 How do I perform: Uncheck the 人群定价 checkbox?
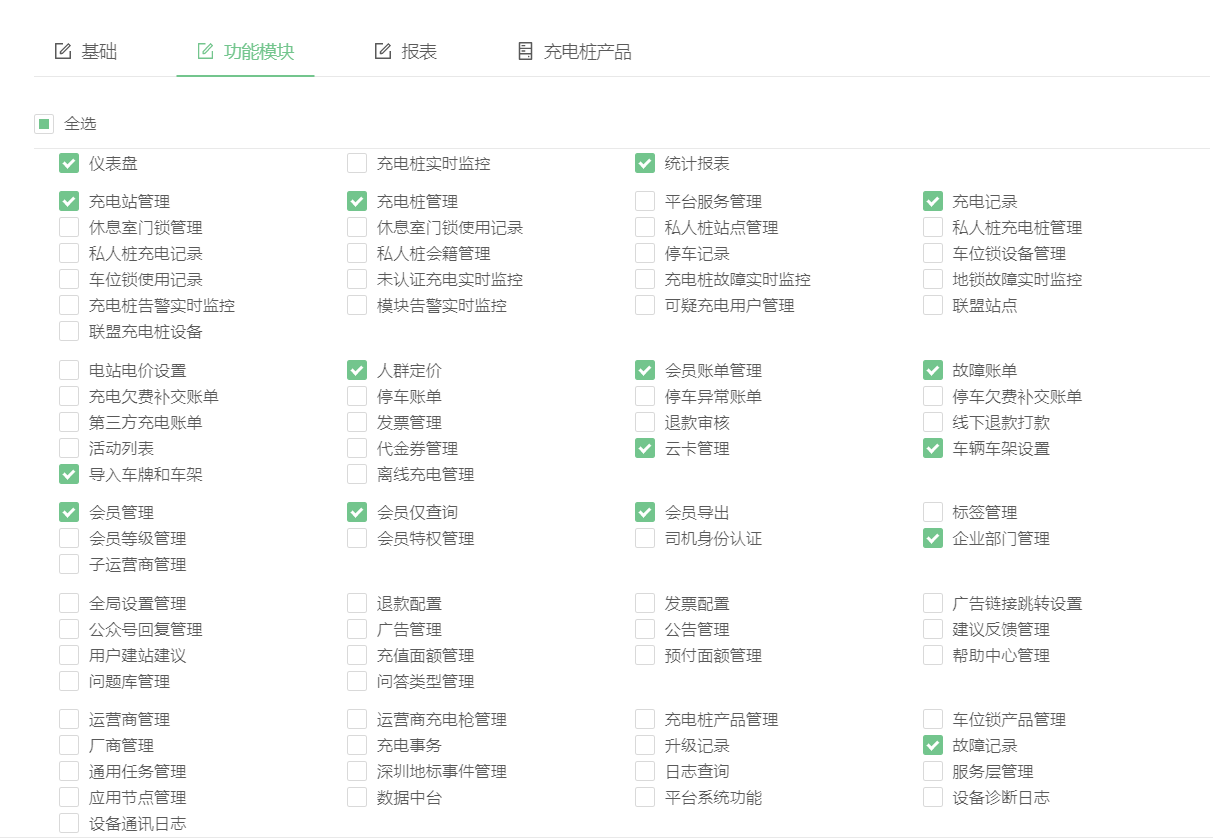pos(356,370)
